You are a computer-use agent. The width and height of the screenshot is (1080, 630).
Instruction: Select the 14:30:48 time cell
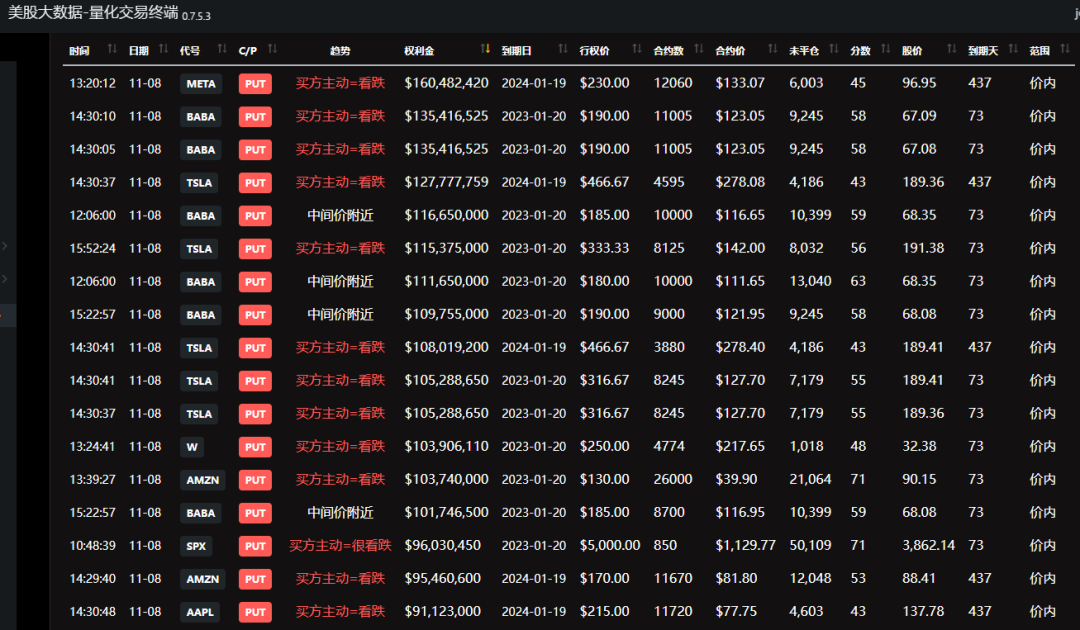point(92,612)
